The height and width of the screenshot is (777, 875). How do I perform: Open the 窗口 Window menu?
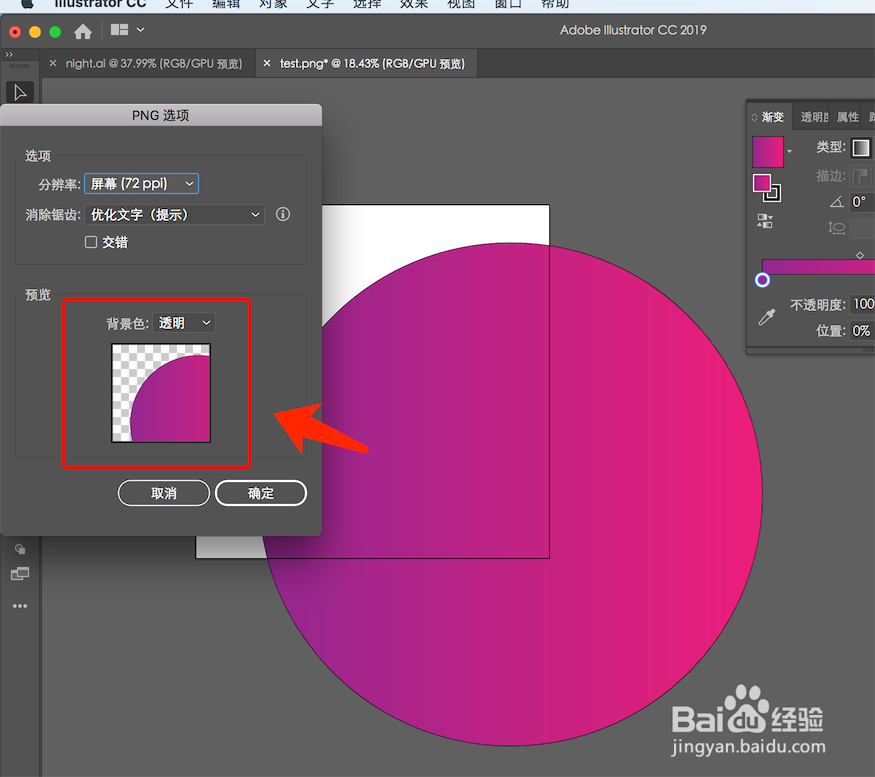click(508, 4)
